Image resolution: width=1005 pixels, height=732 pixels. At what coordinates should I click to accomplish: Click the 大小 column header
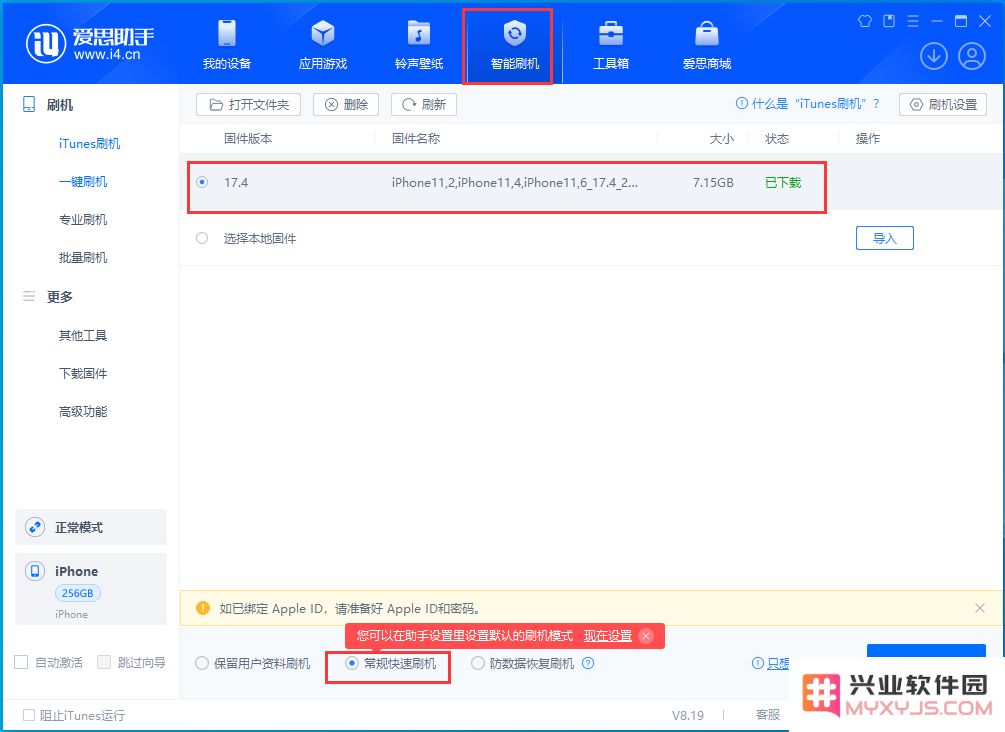point(722,138)
